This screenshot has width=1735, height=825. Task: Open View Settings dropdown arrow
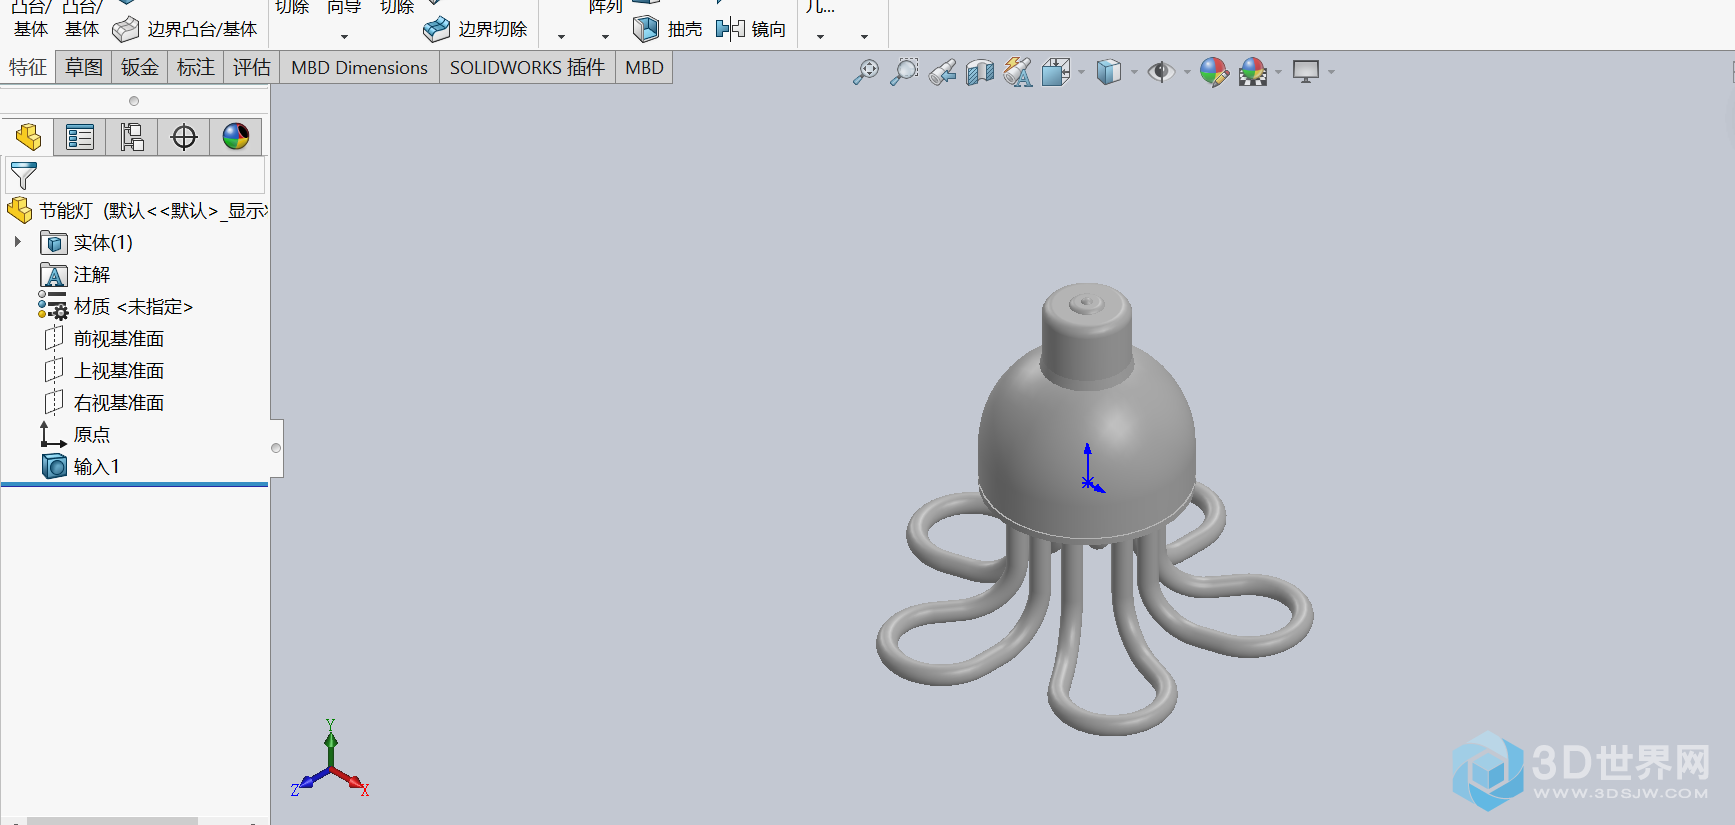pos(1331,72)
